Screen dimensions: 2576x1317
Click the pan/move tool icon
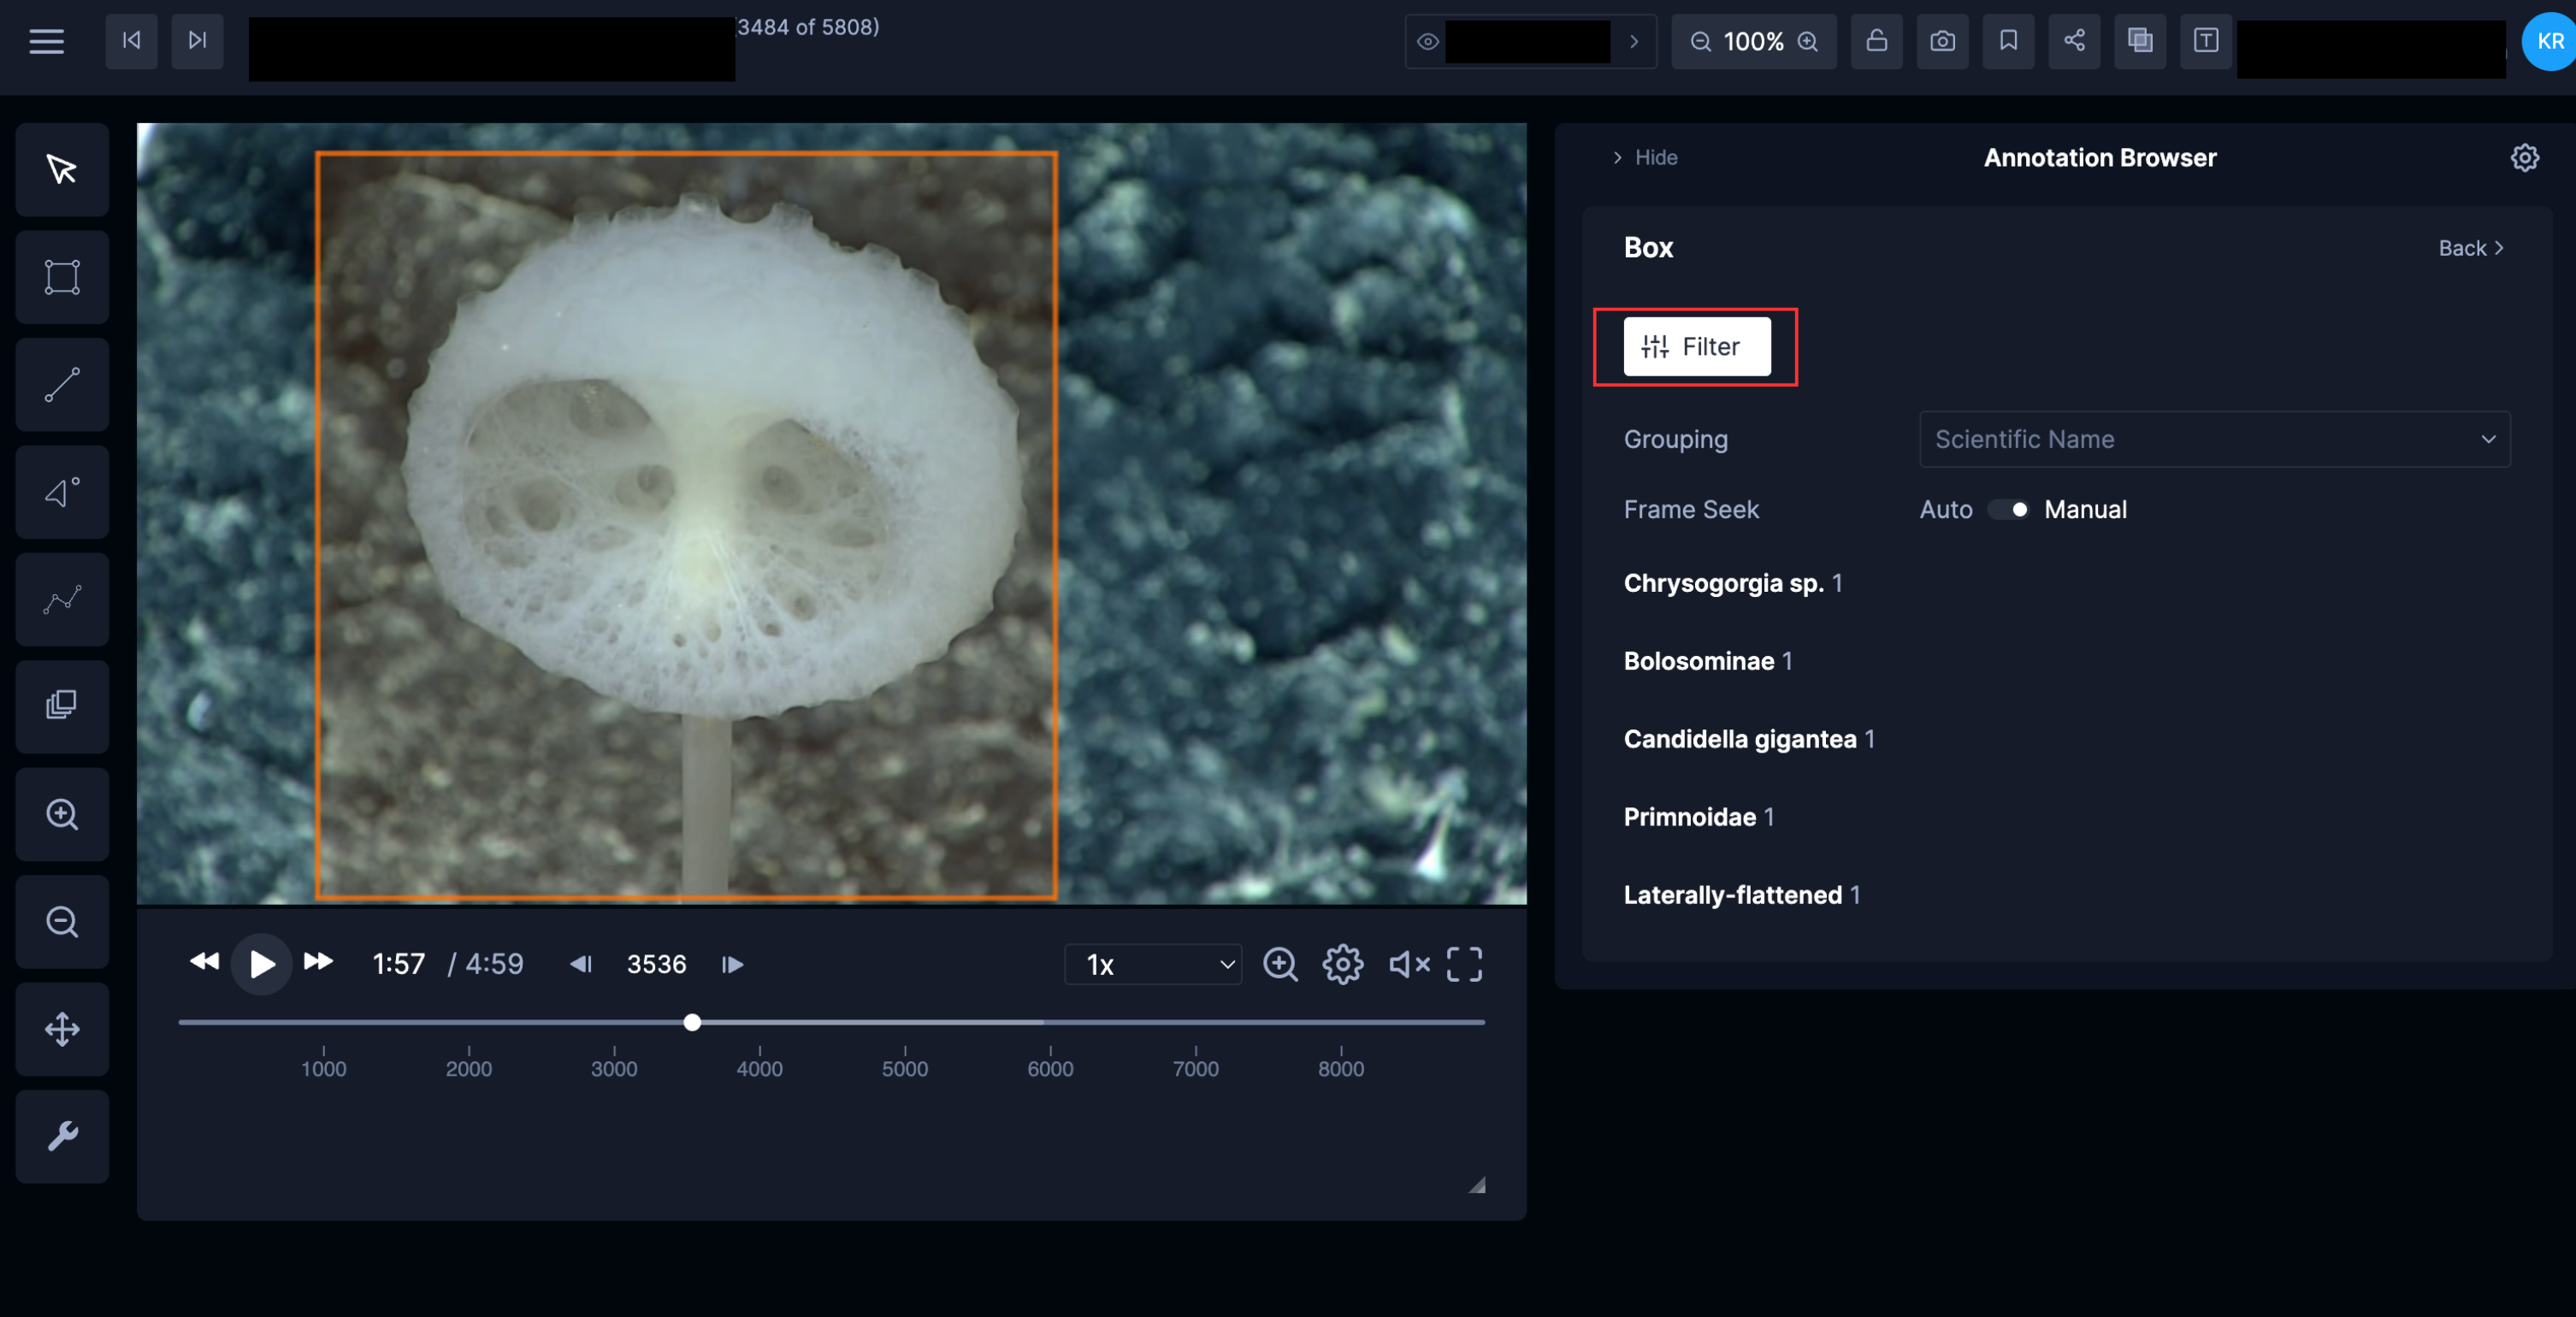tap(62, 1029)
